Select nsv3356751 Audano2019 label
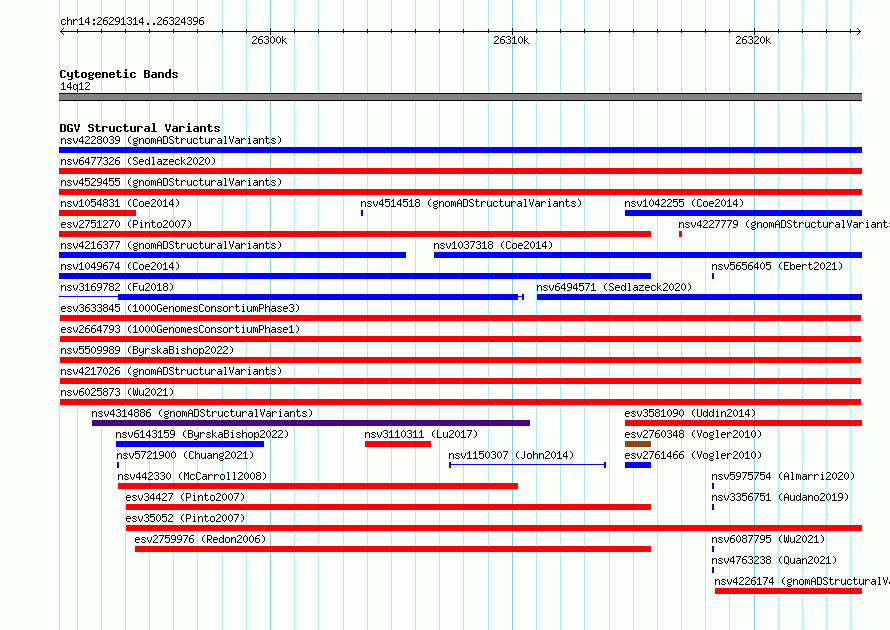 [x=780, y=497]
